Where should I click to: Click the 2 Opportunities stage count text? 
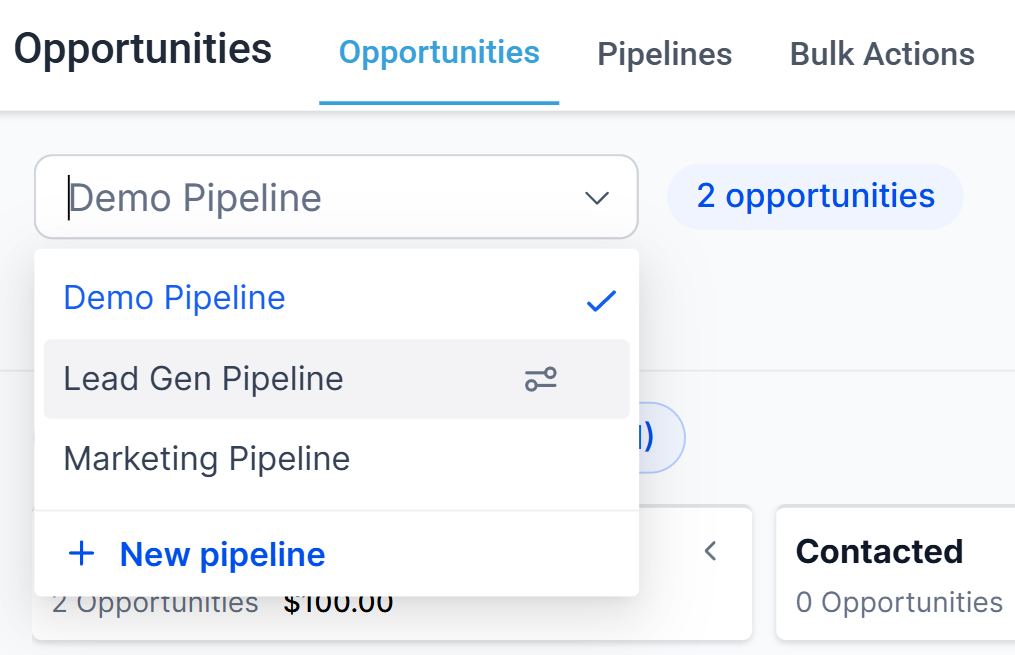click(x=155, y=604)
